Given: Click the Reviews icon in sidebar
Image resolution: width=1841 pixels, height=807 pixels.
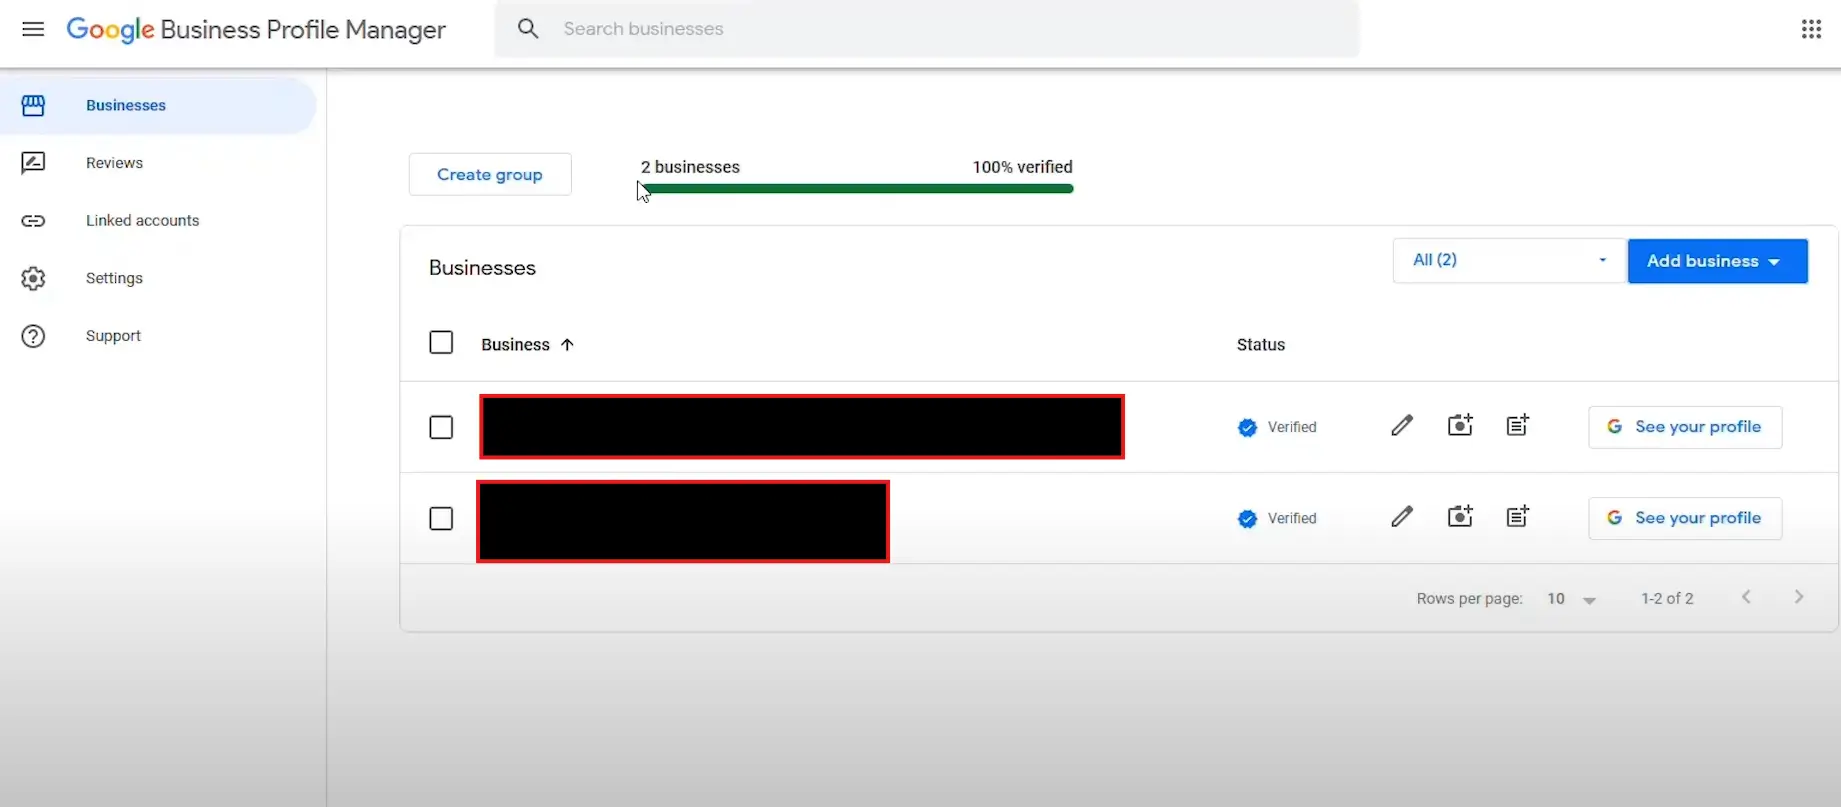Looking at the screenshot, I should pos(33,163).
